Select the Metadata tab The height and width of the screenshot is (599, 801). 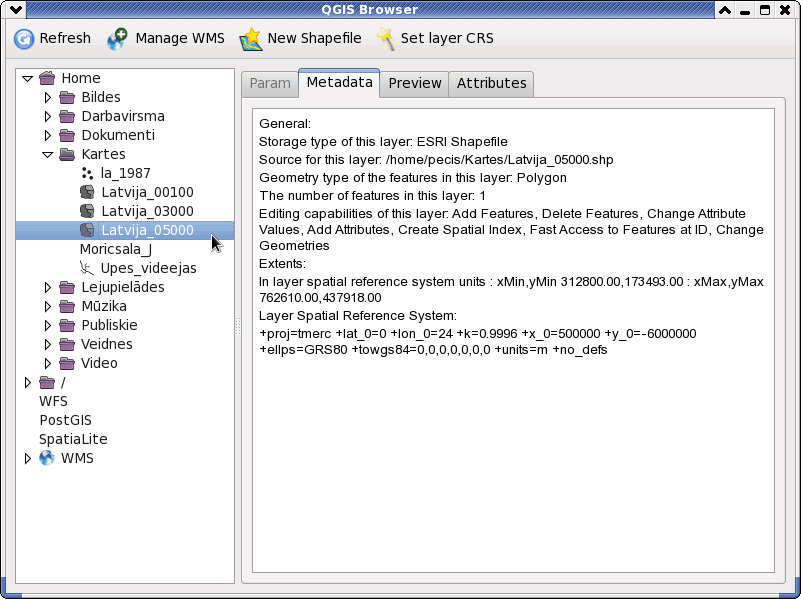(x=339, y=82)
